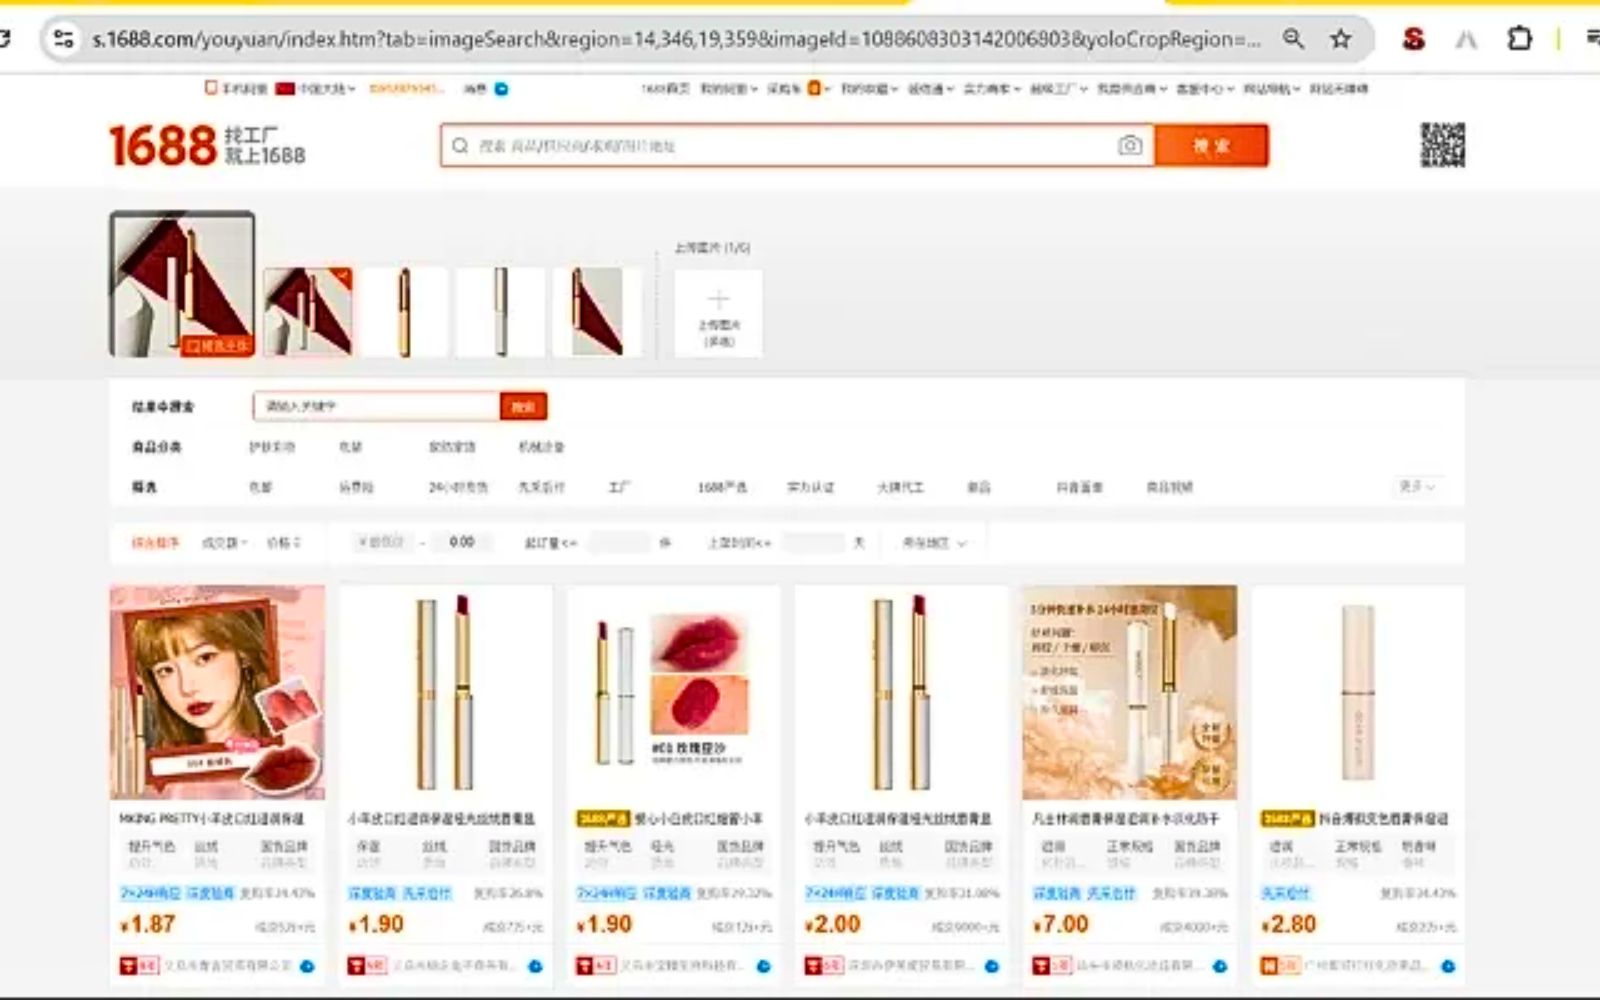This screenshot has width=1600, height=1000.
Task: Expand the 我的阿里 dropdown menu
Action: tap(729, 89)
